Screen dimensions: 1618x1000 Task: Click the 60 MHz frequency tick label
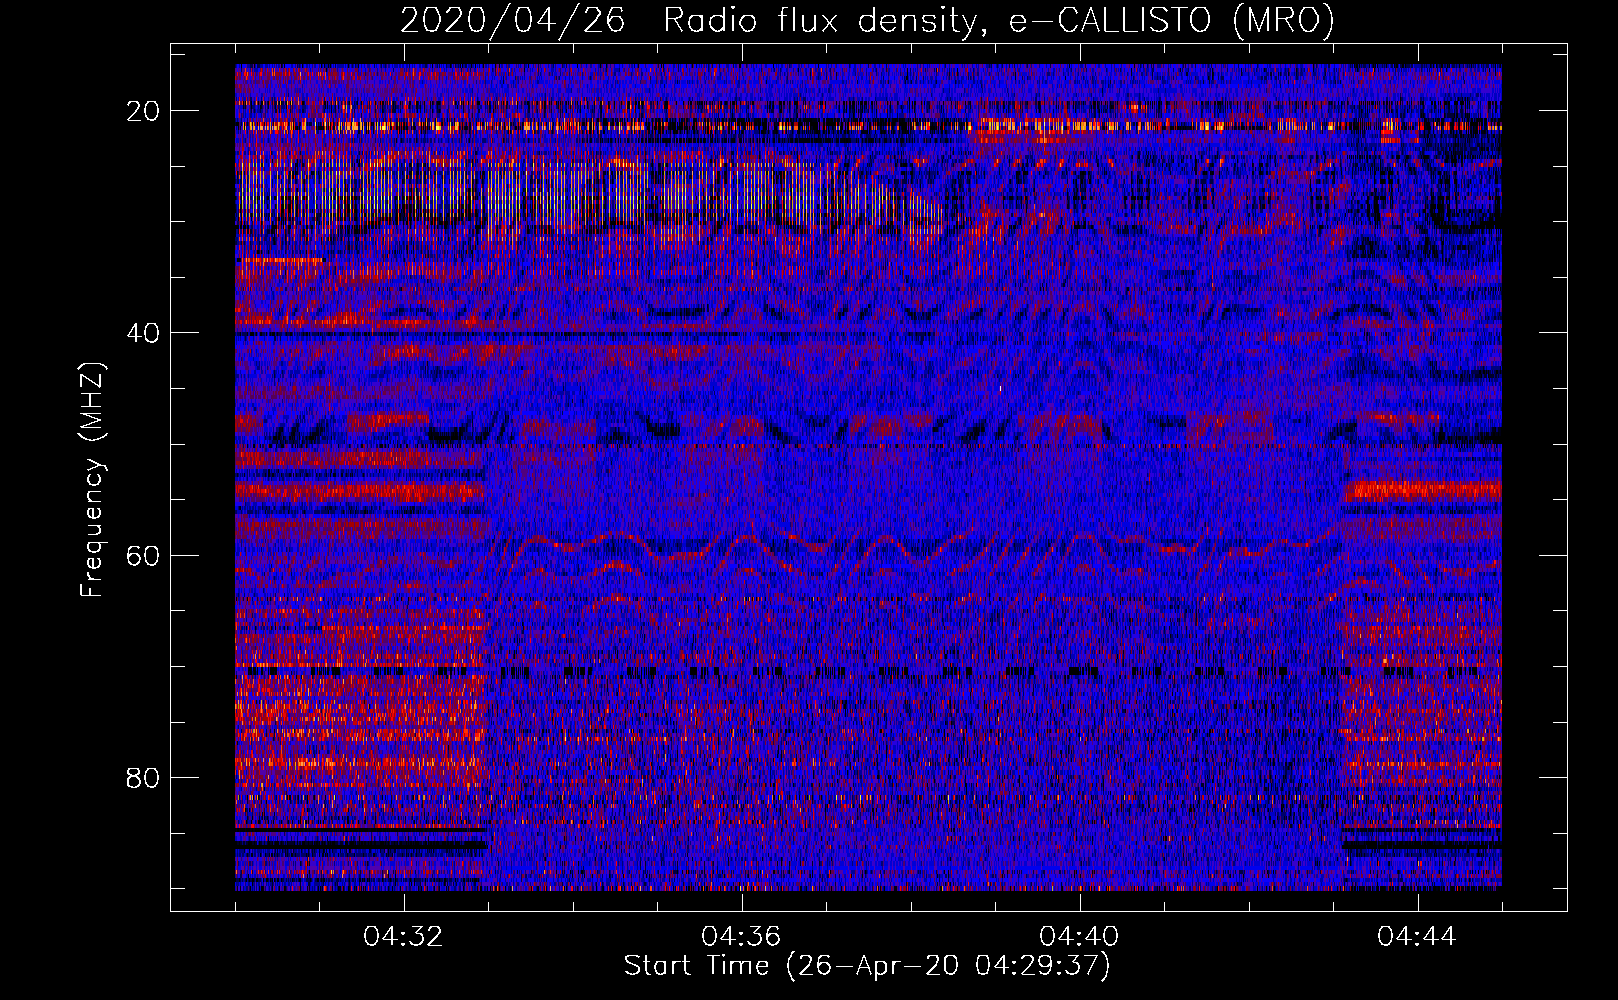pos(143,555)
